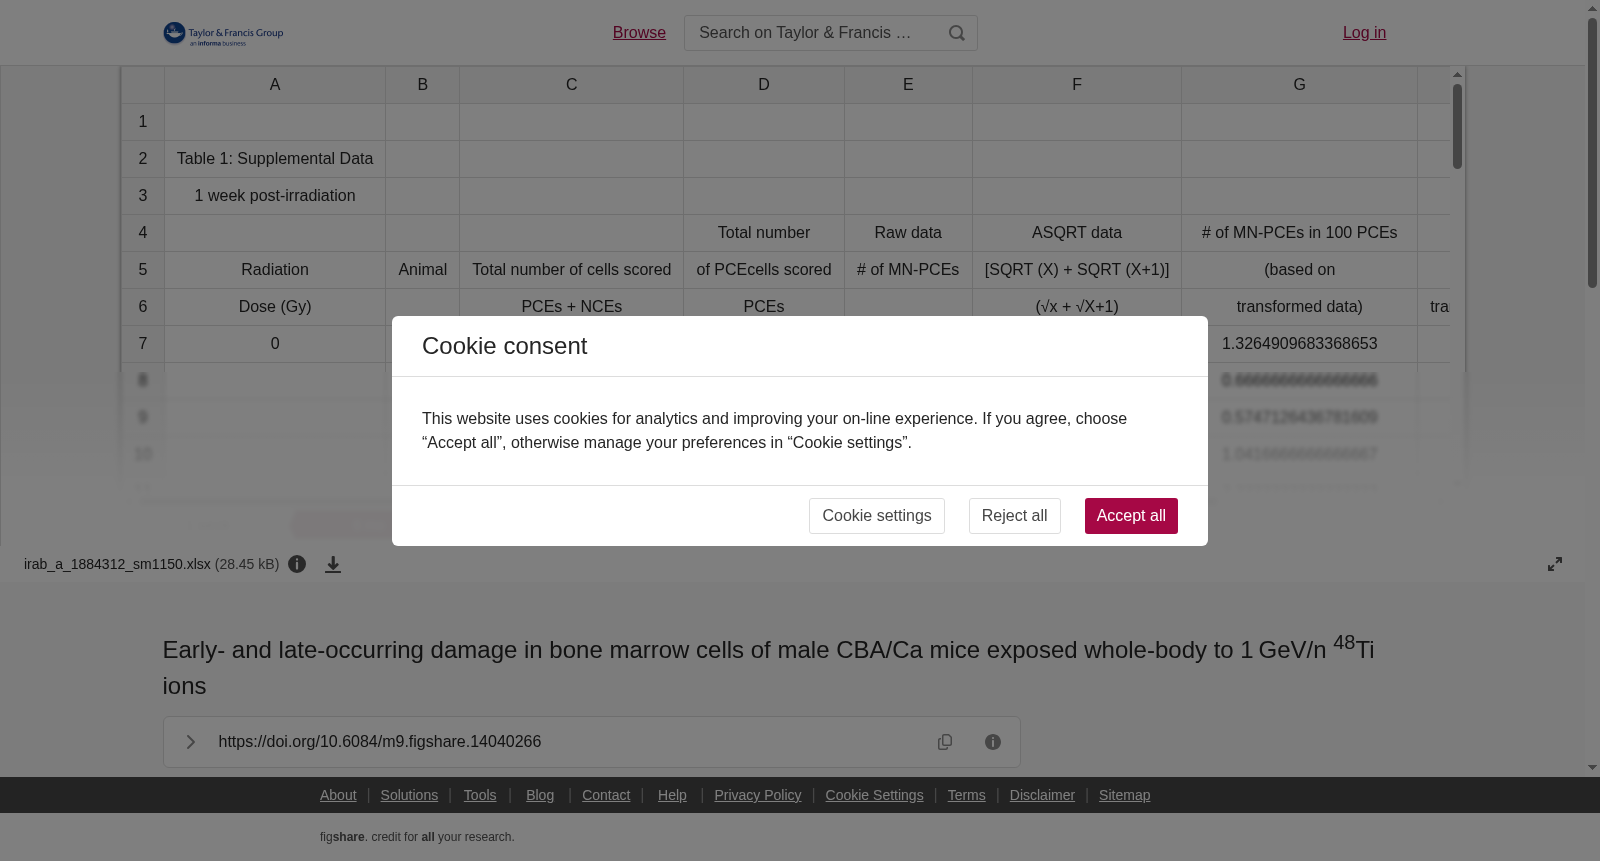Download the irab_a_1884312_sm1150.xlsx file

click(333, 565)
